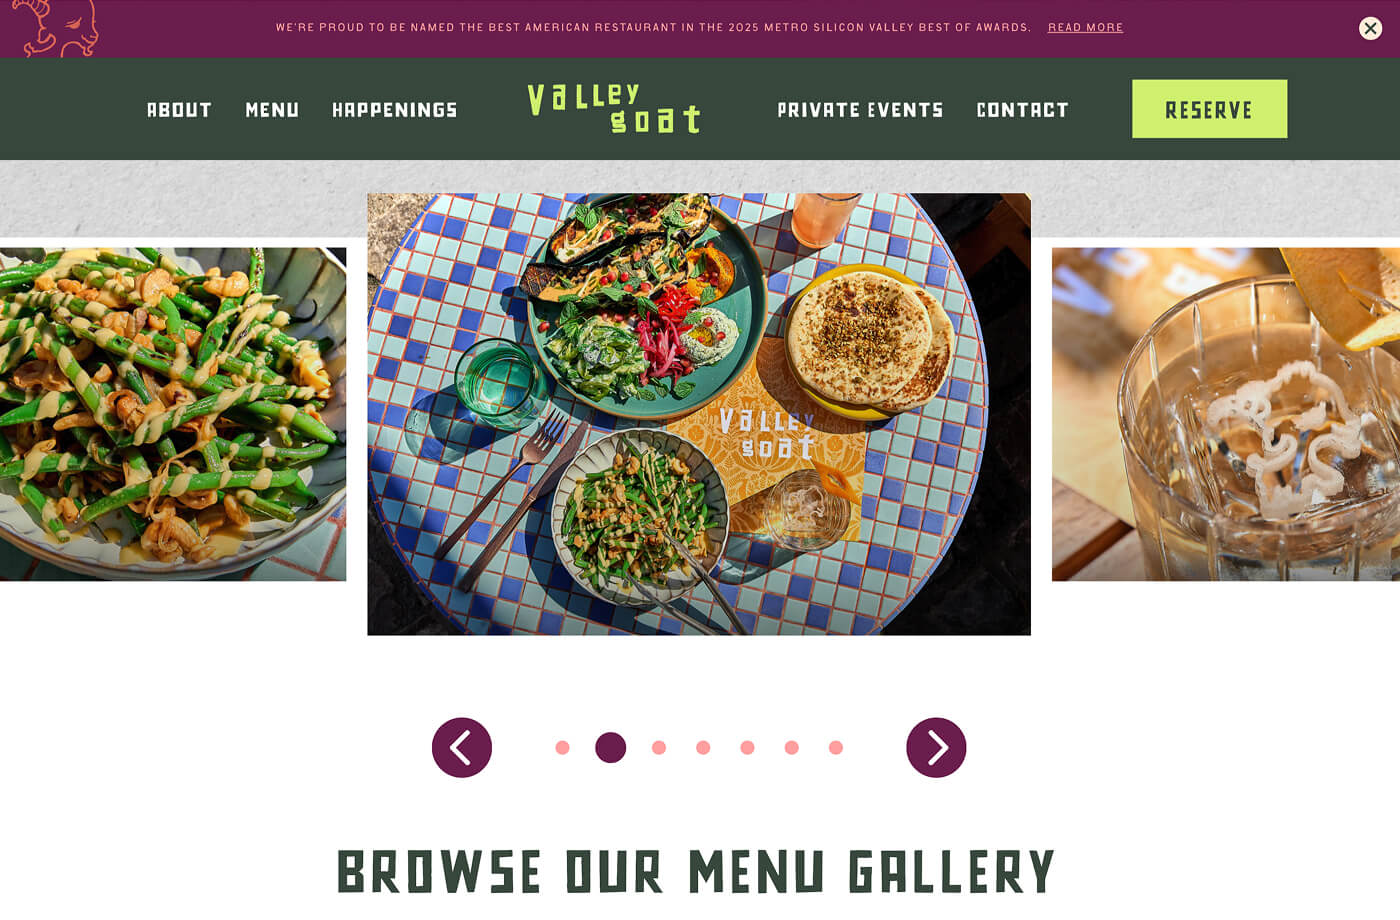Screen dimensions: 1400x920
Task: Open the Valley Goat logo home link
Action: pyautogui.click(x=614, y=108)
